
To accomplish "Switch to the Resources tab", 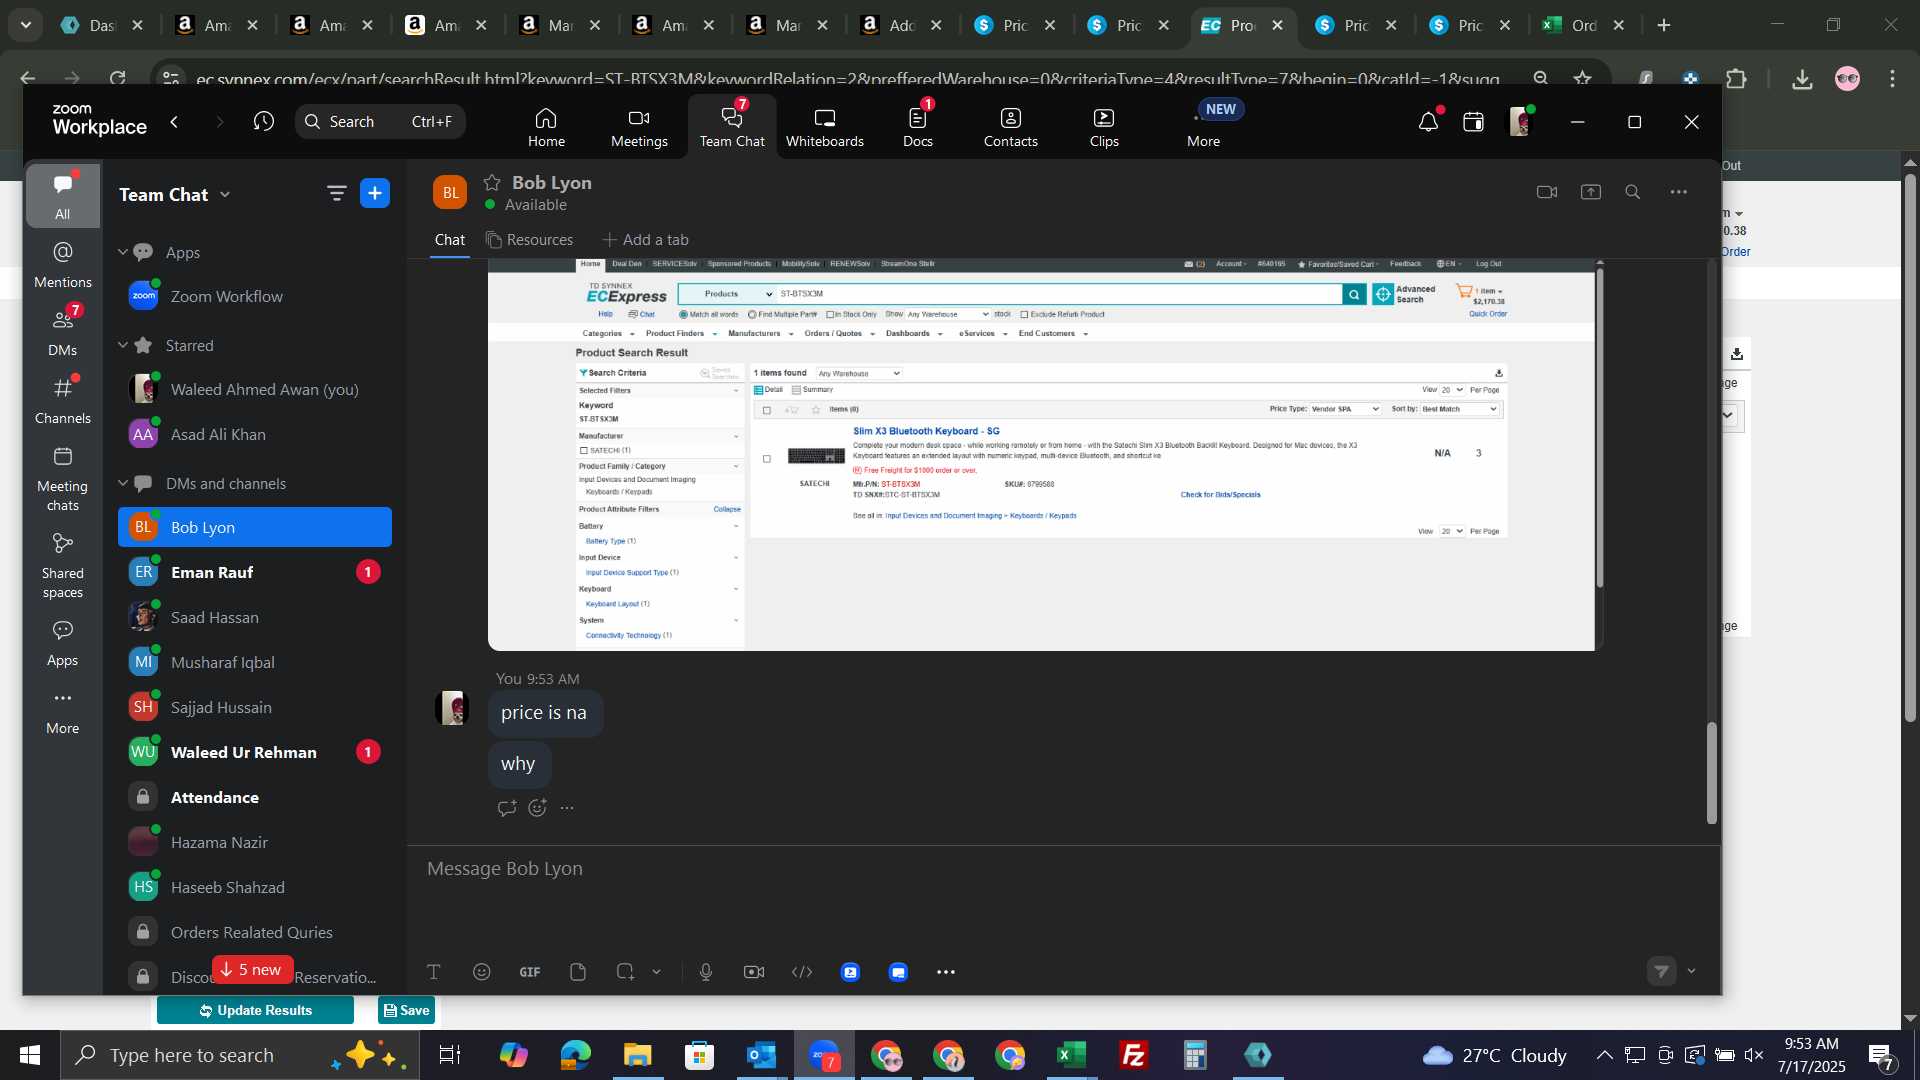I will [x=530, y=240].
